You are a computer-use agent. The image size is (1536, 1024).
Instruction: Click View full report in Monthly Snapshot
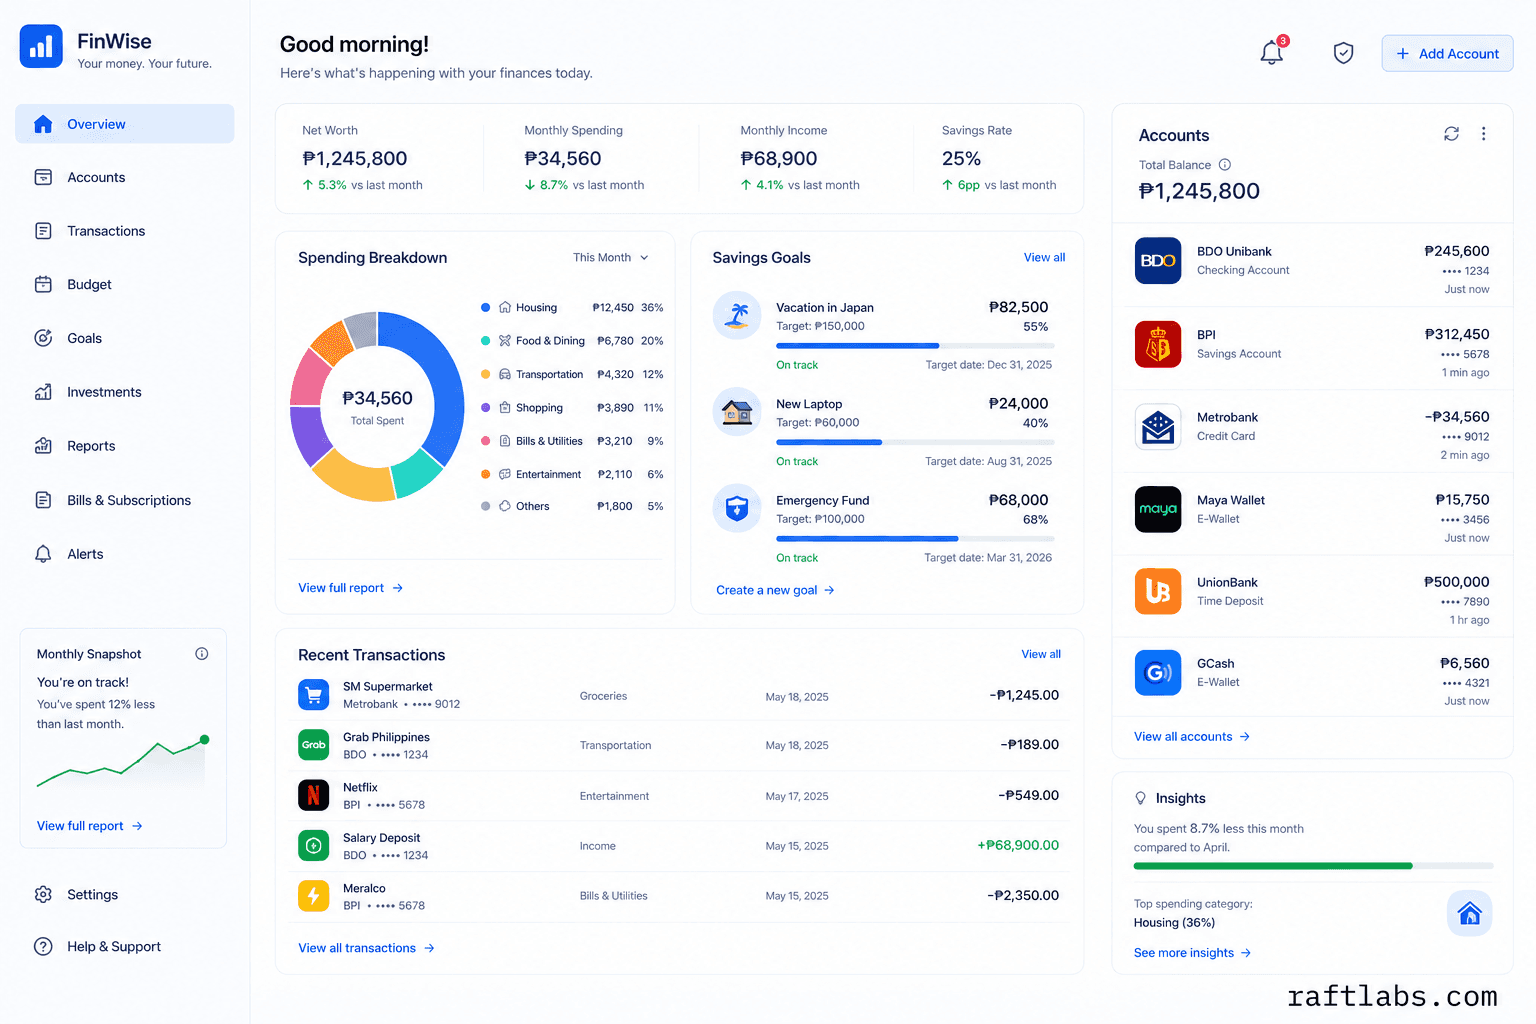90,826
